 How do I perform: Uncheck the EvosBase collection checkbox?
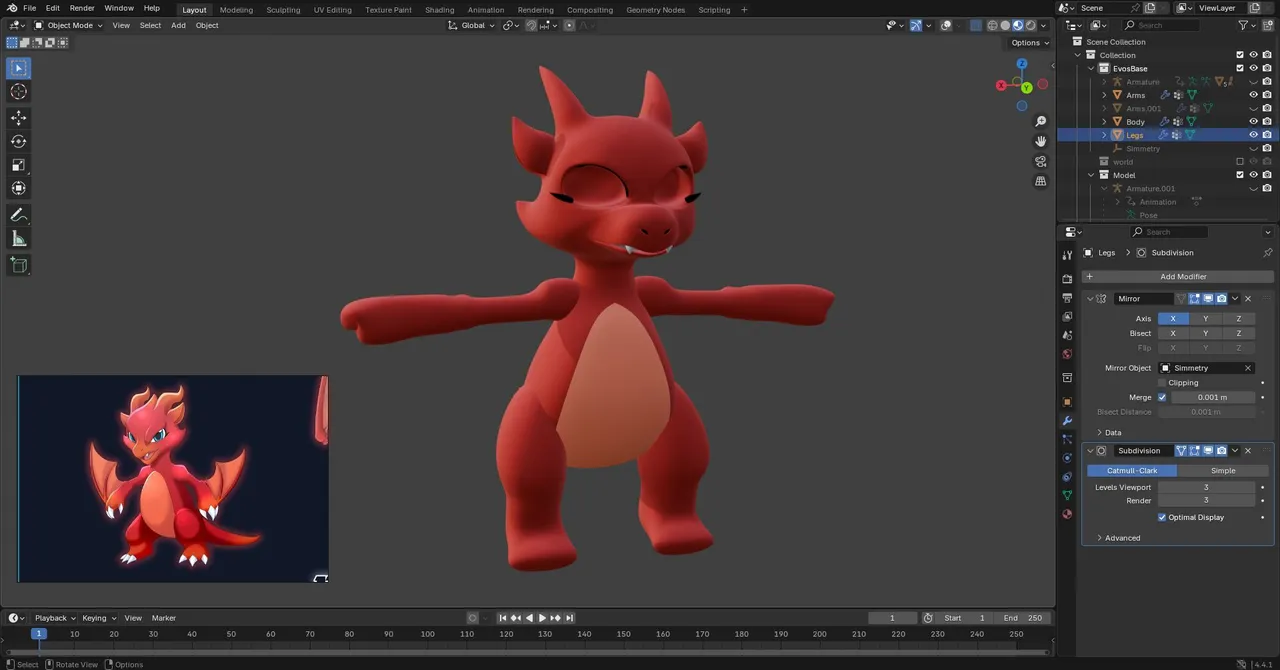1240,68
